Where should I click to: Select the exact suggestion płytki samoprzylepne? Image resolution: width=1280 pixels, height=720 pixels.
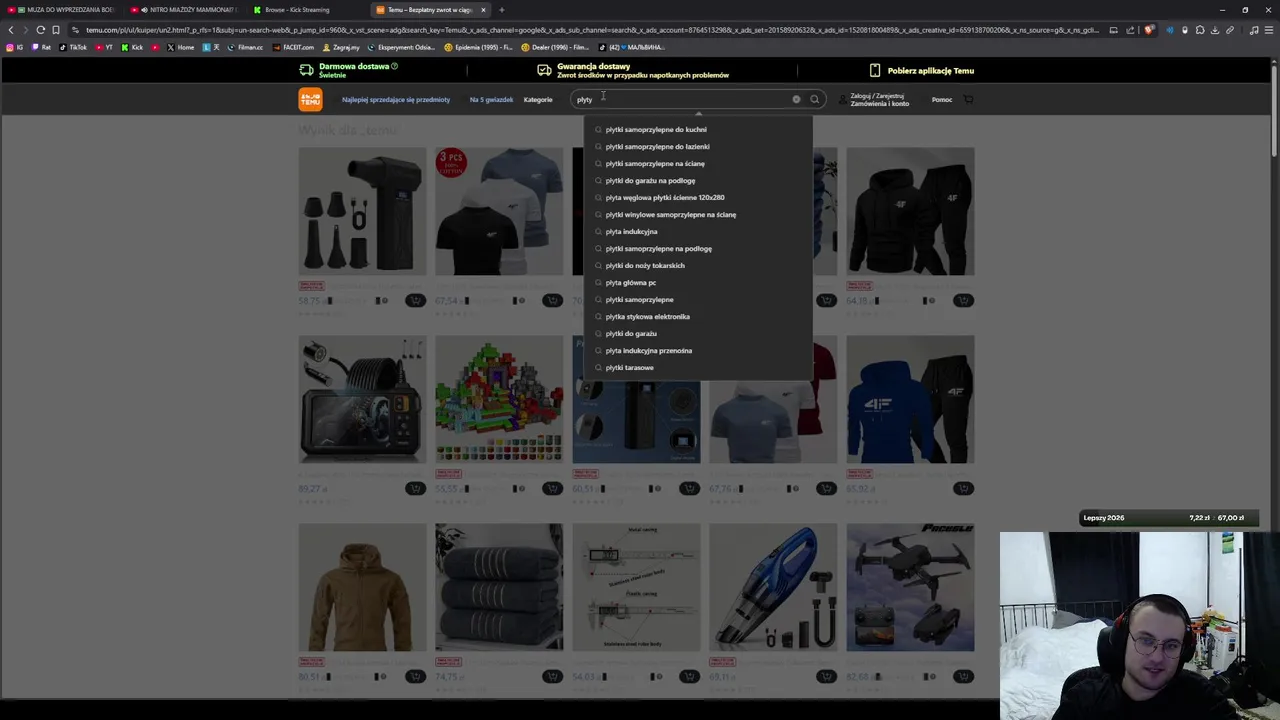698,299
